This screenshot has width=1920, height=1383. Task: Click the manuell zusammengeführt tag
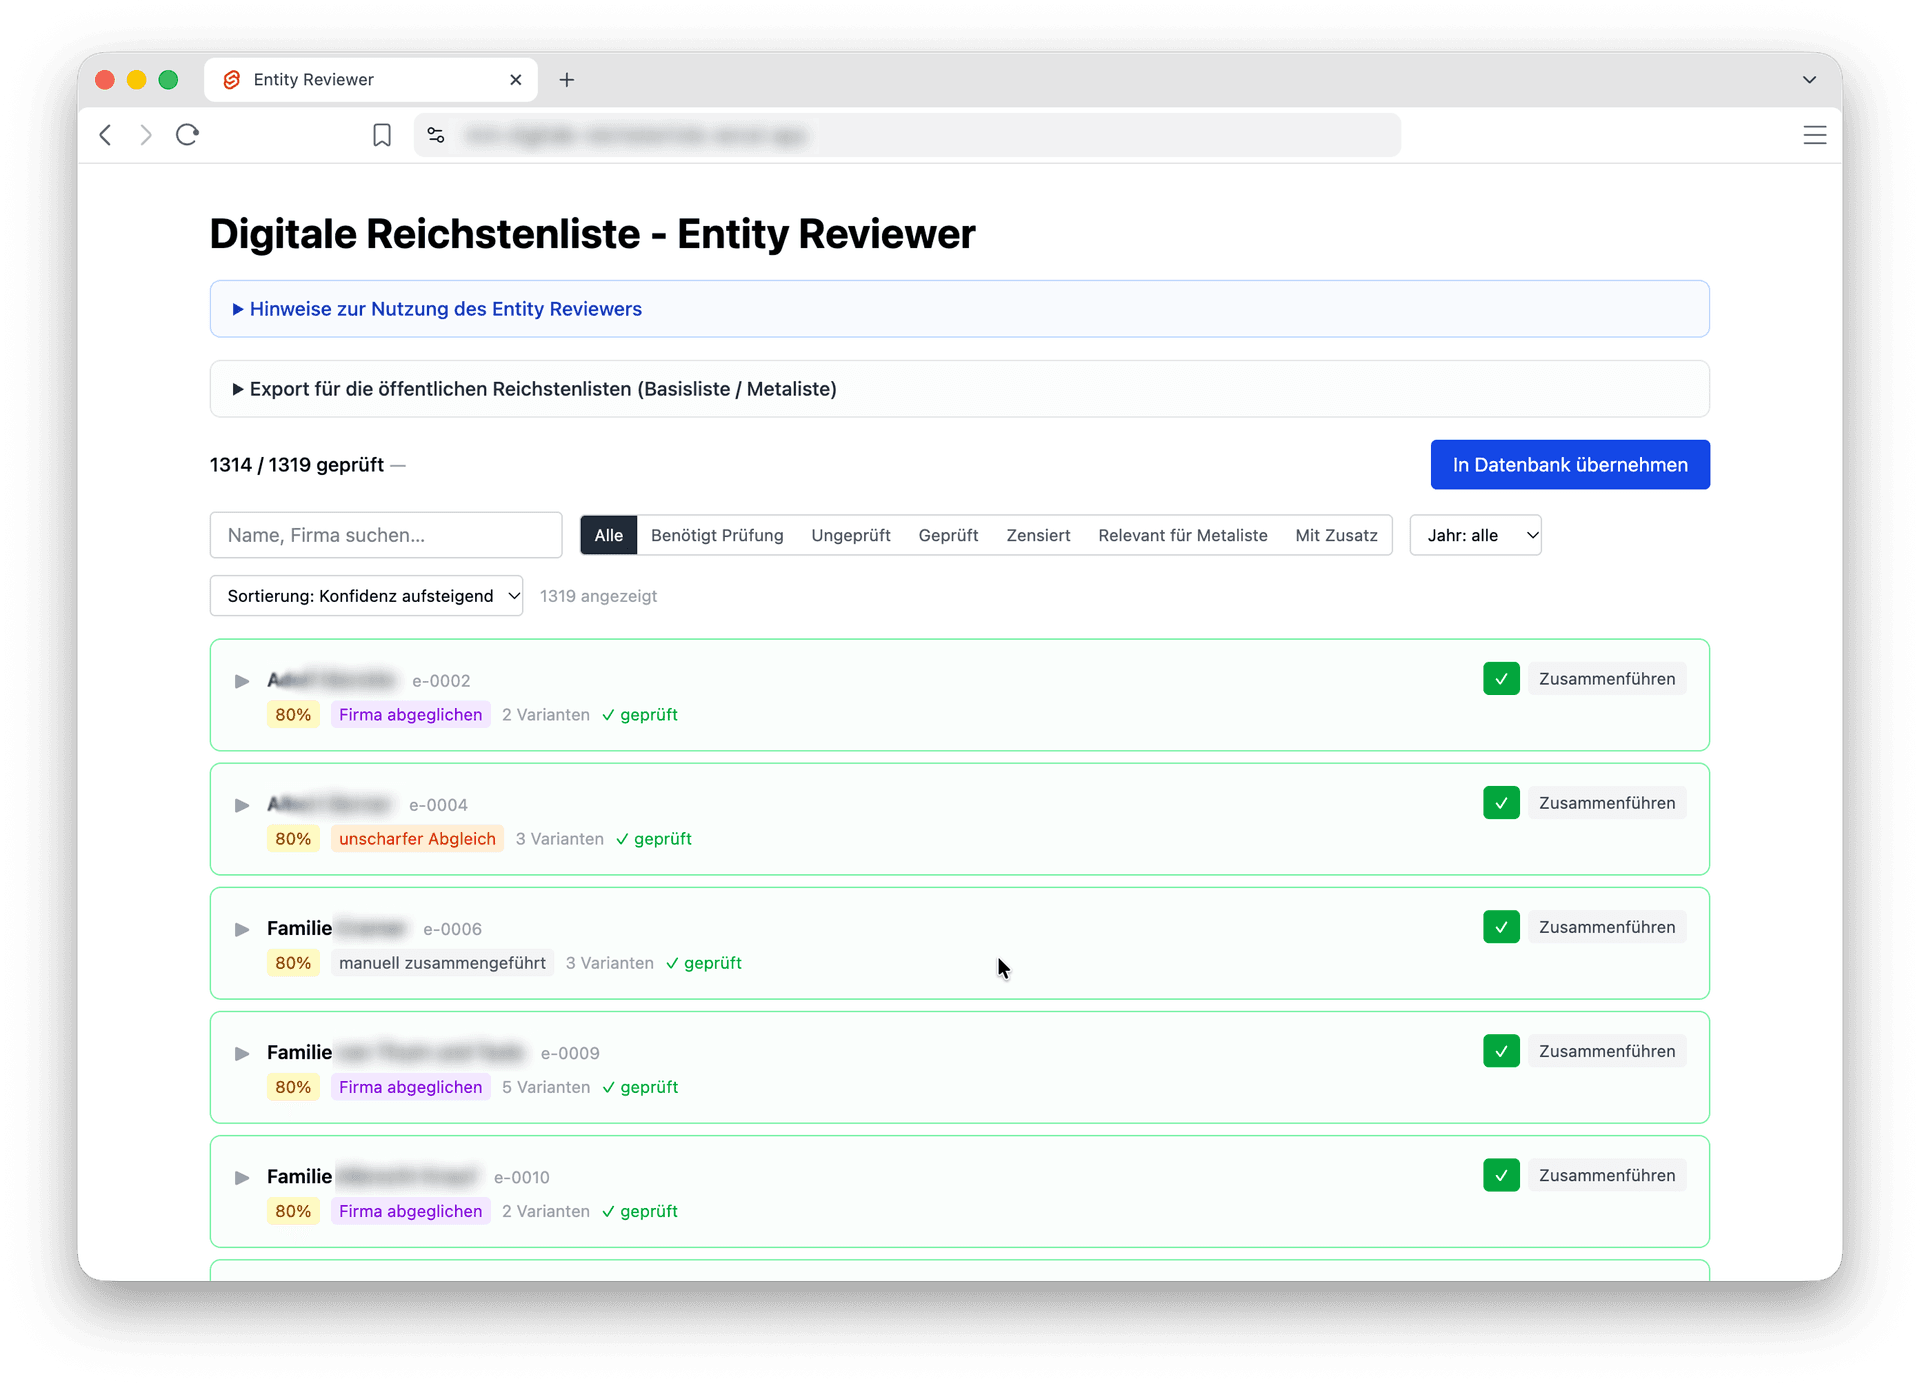tap(442, 963)
